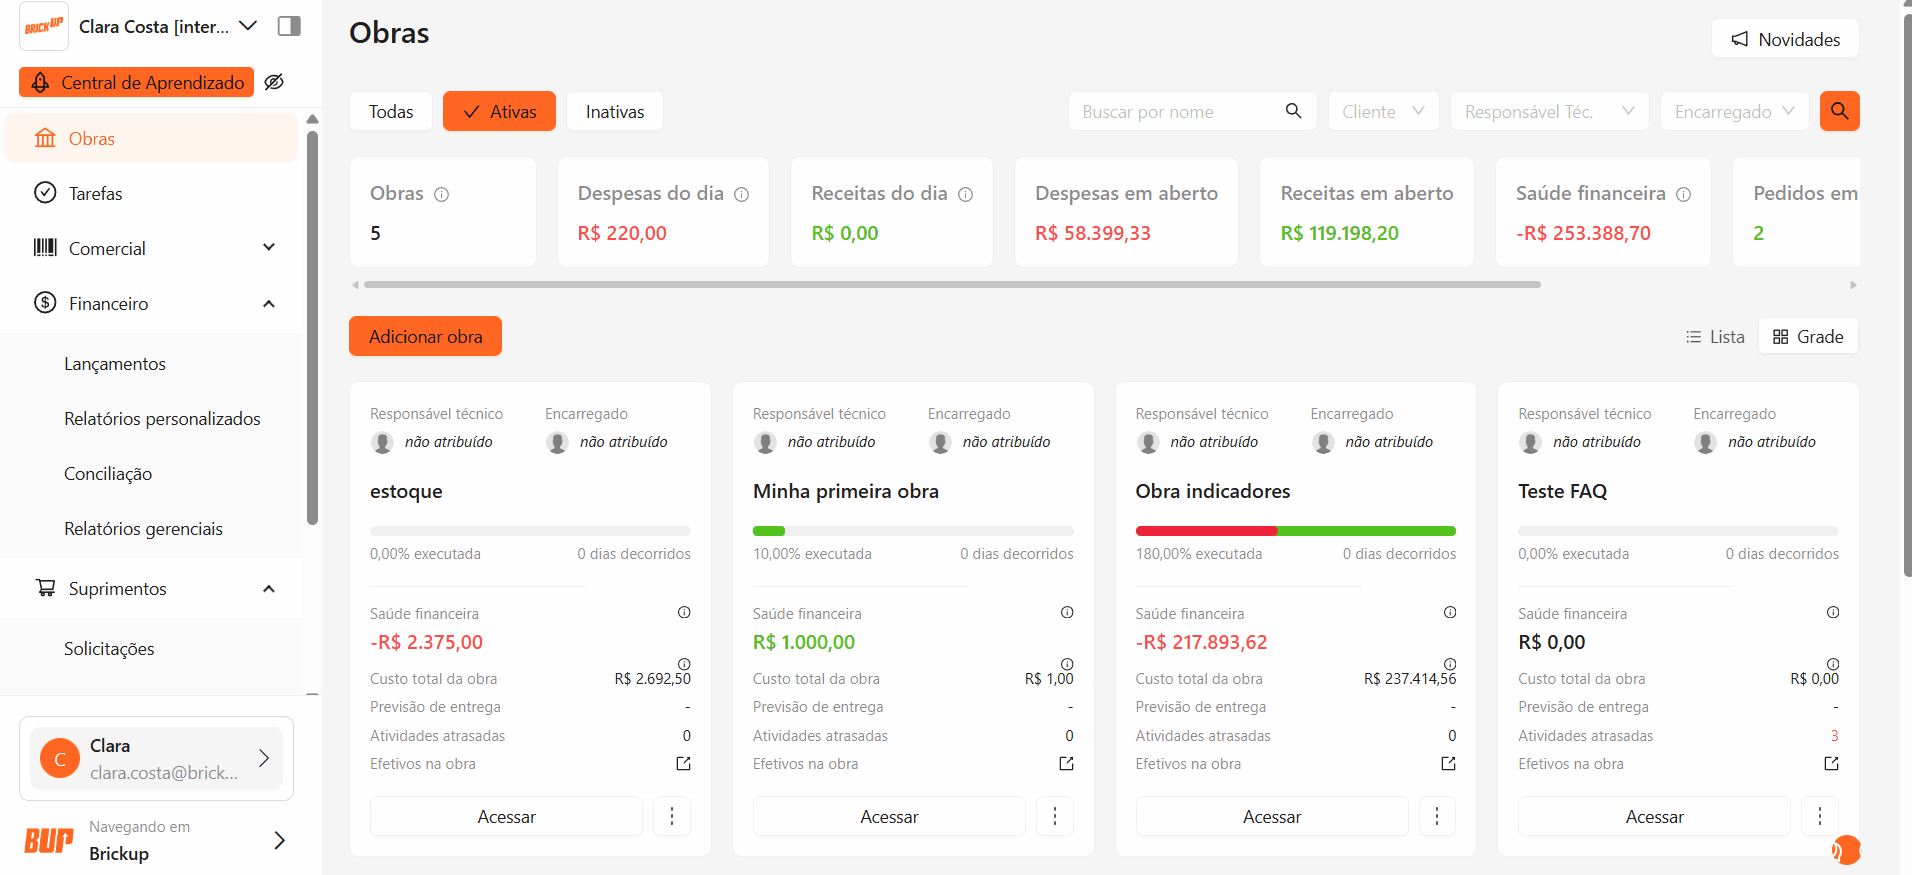Click info icon next to Despesas do dia
This screenshot has height=875, width=1912.
tap(741, 194)
